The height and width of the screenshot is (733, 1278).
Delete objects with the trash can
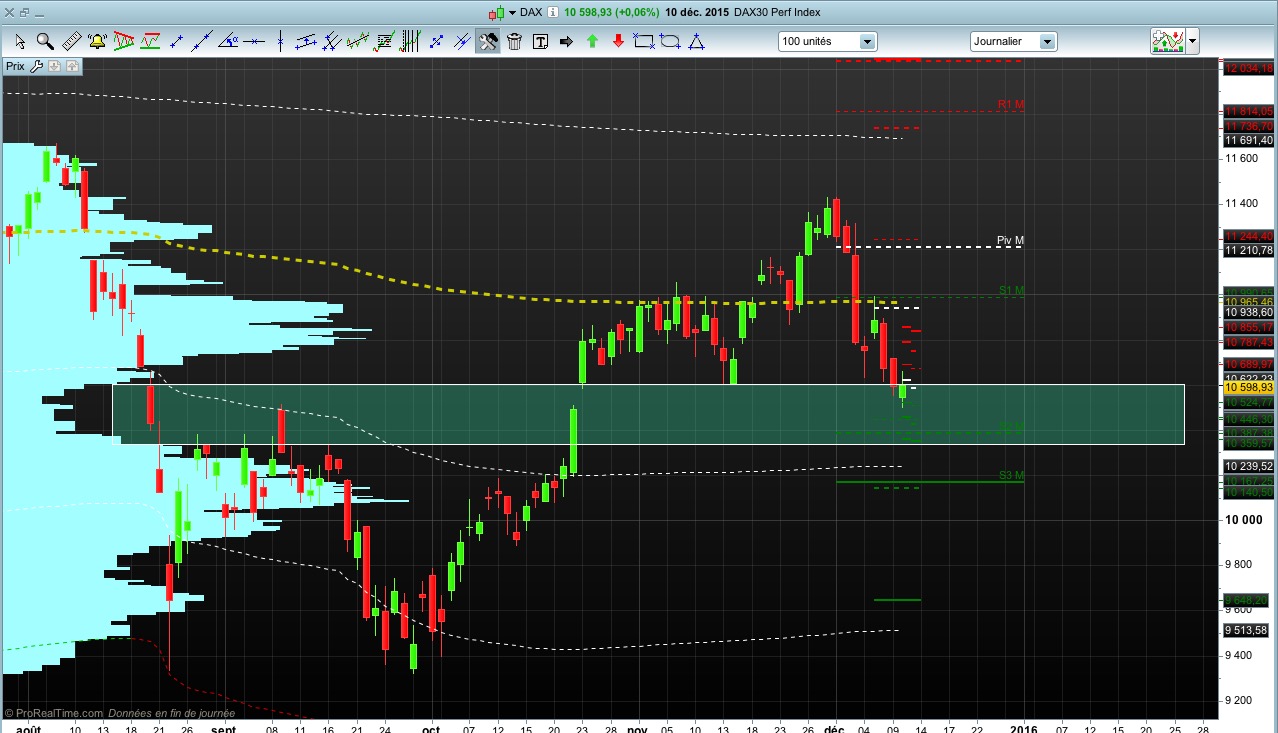[514, 41]
